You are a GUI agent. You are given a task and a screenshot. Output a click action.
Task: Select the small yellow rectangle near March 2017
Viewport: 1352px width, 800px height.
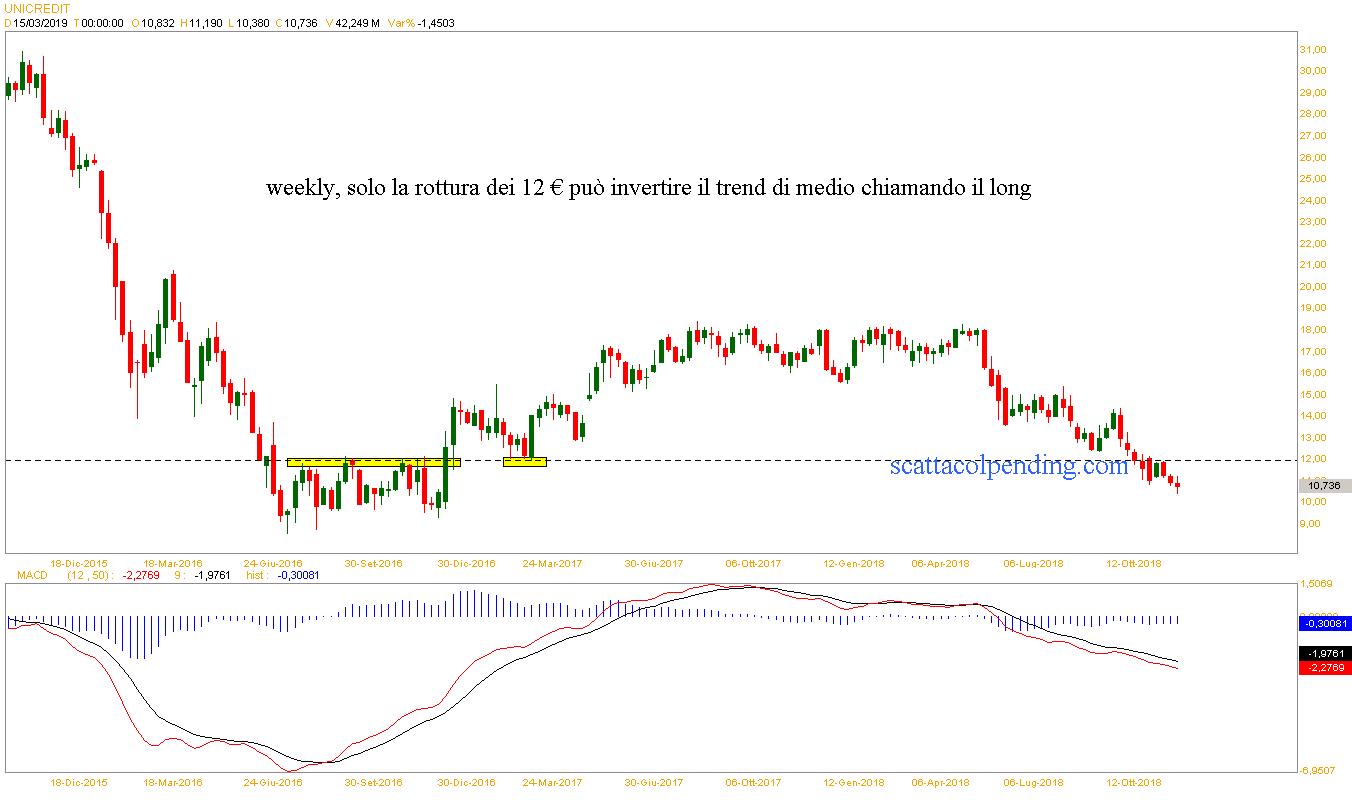point(525,461)
